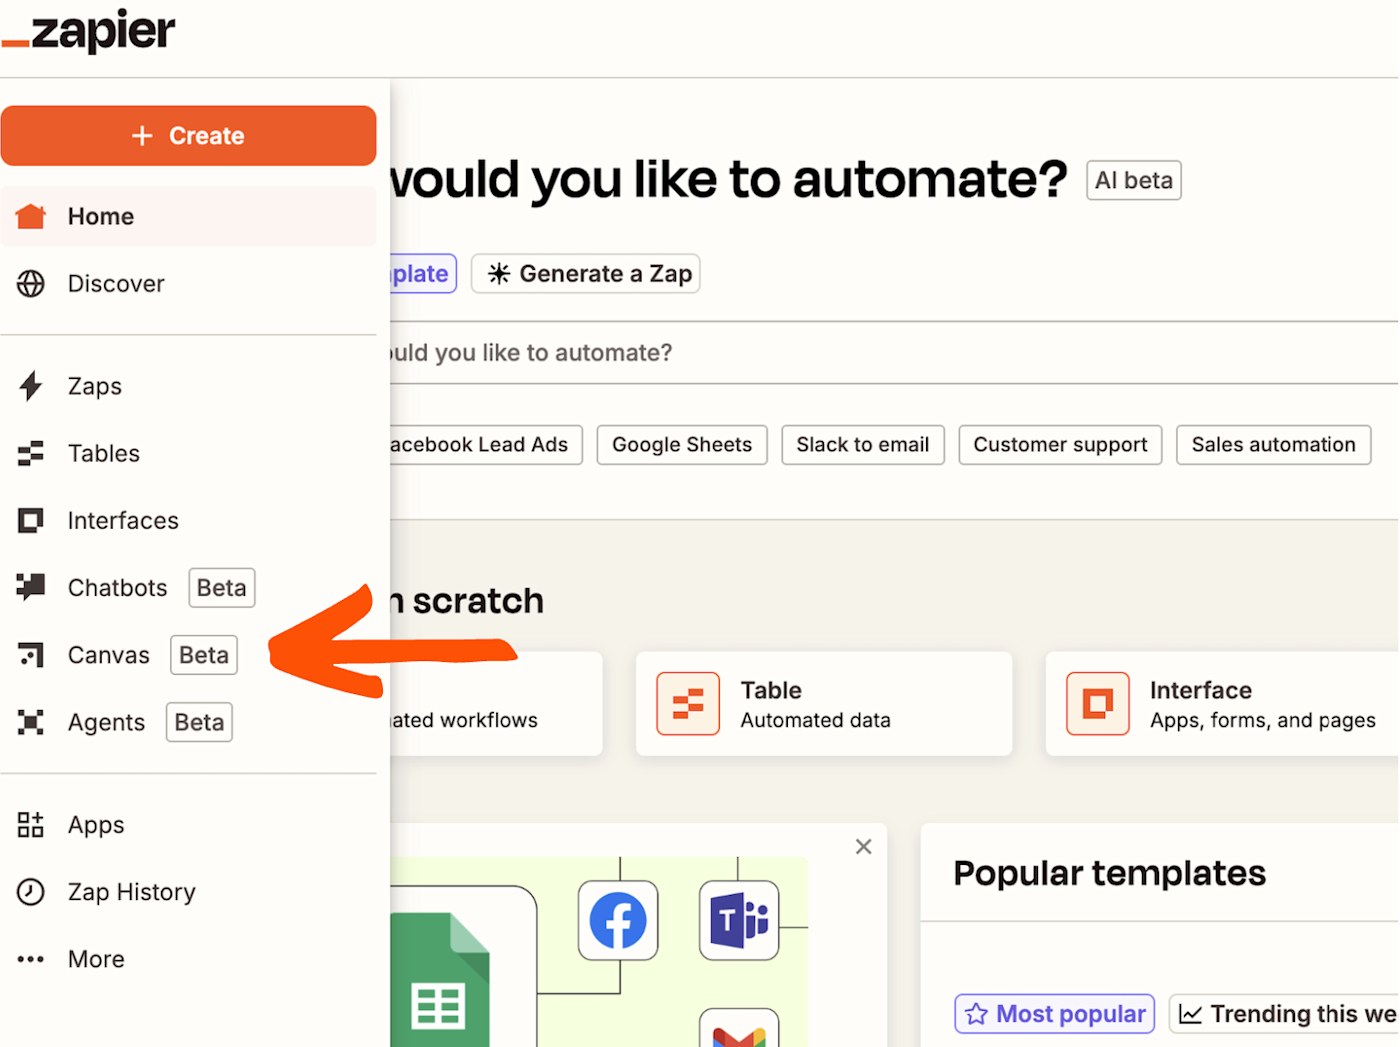The width and height of the screenshot is (1400, 1047).
Task: Open Canvas in the sidebar
Action: pyautogui.click(x=109, y=655)
